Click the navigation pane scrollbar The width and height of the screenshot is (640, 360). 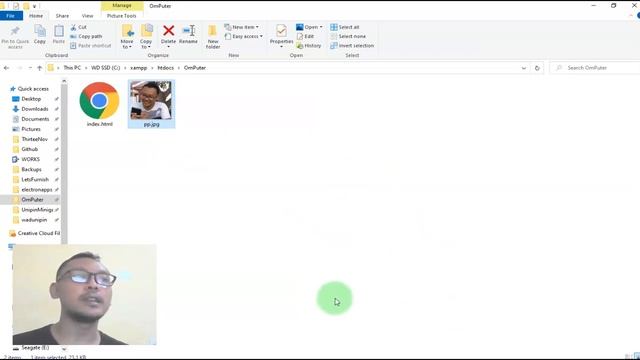coord(64,163)
